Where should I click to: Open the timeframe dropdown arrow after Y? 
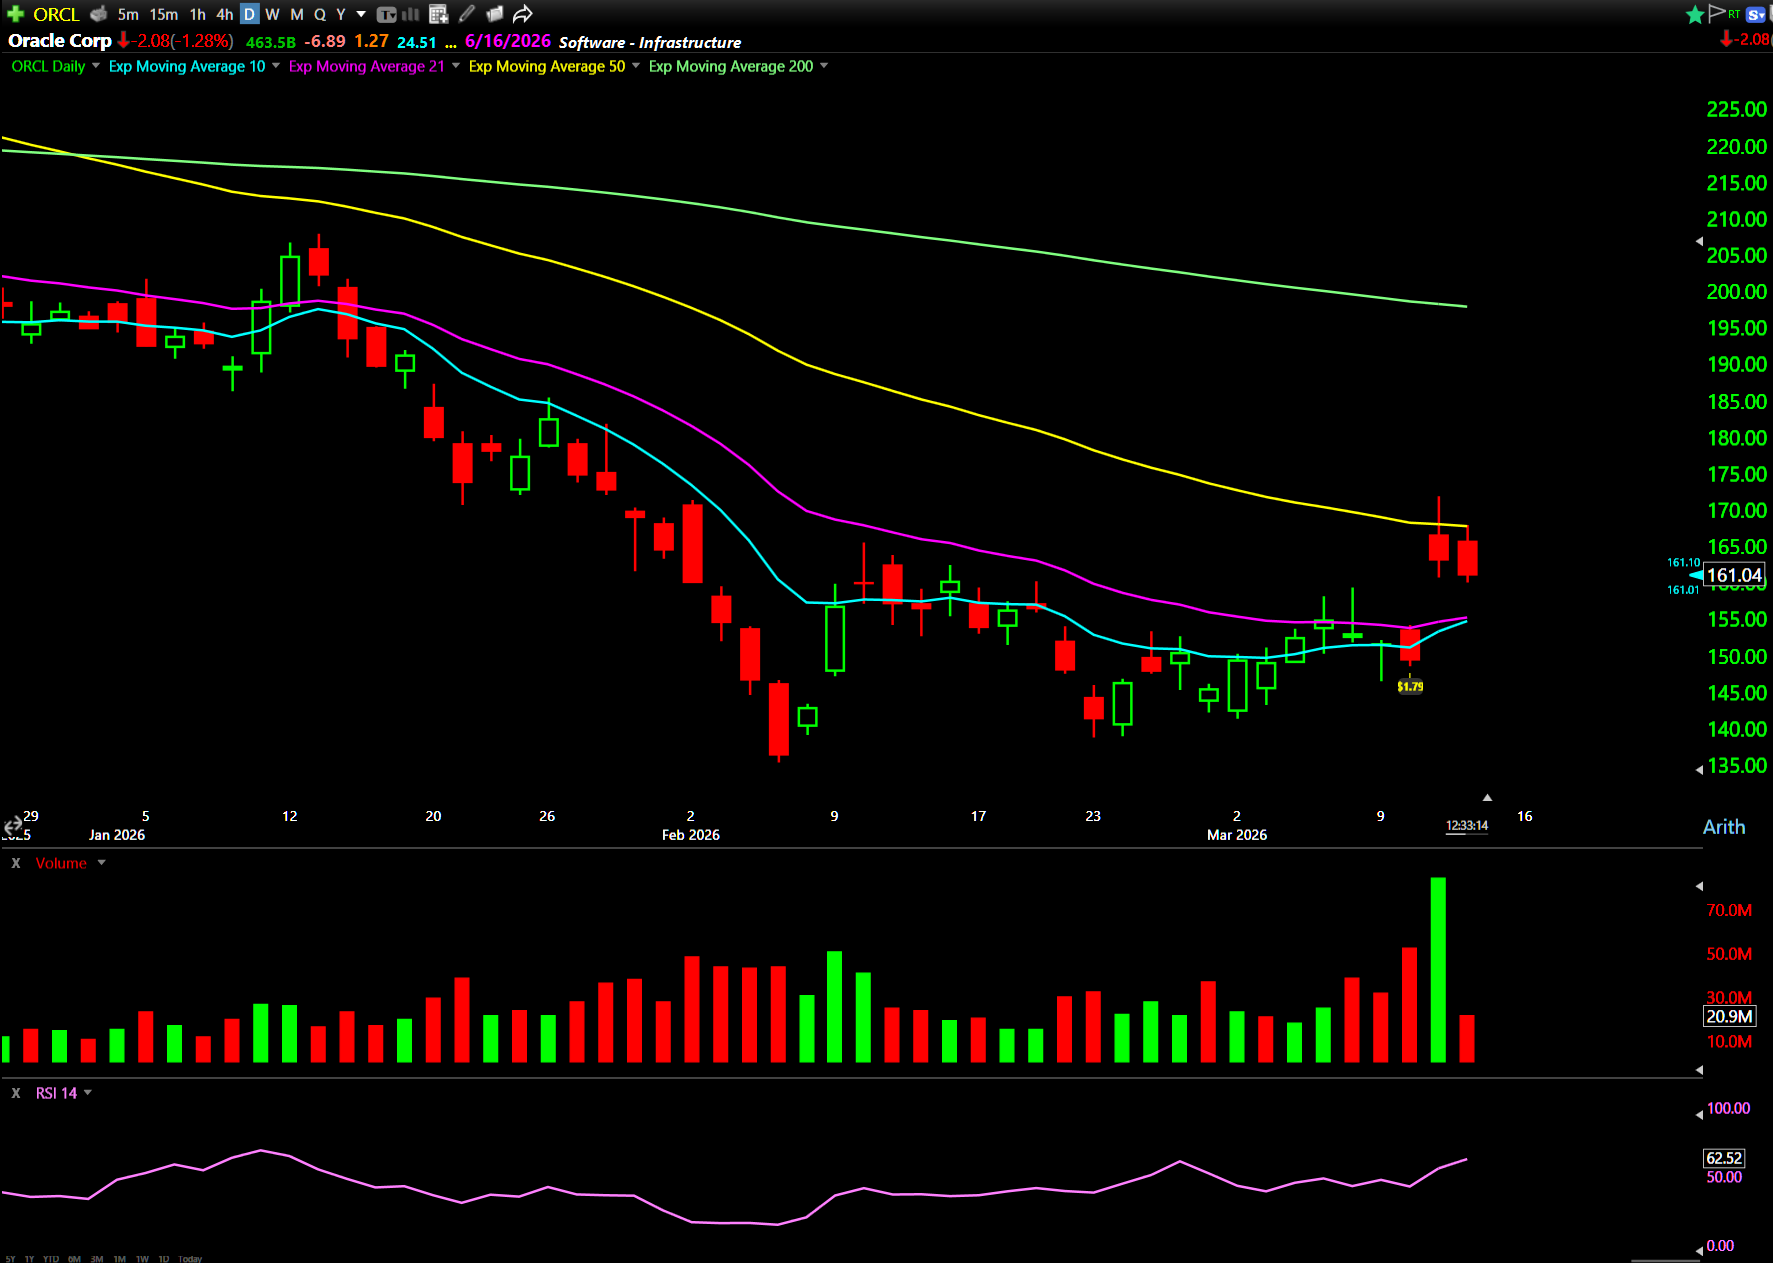coord(361,14)
